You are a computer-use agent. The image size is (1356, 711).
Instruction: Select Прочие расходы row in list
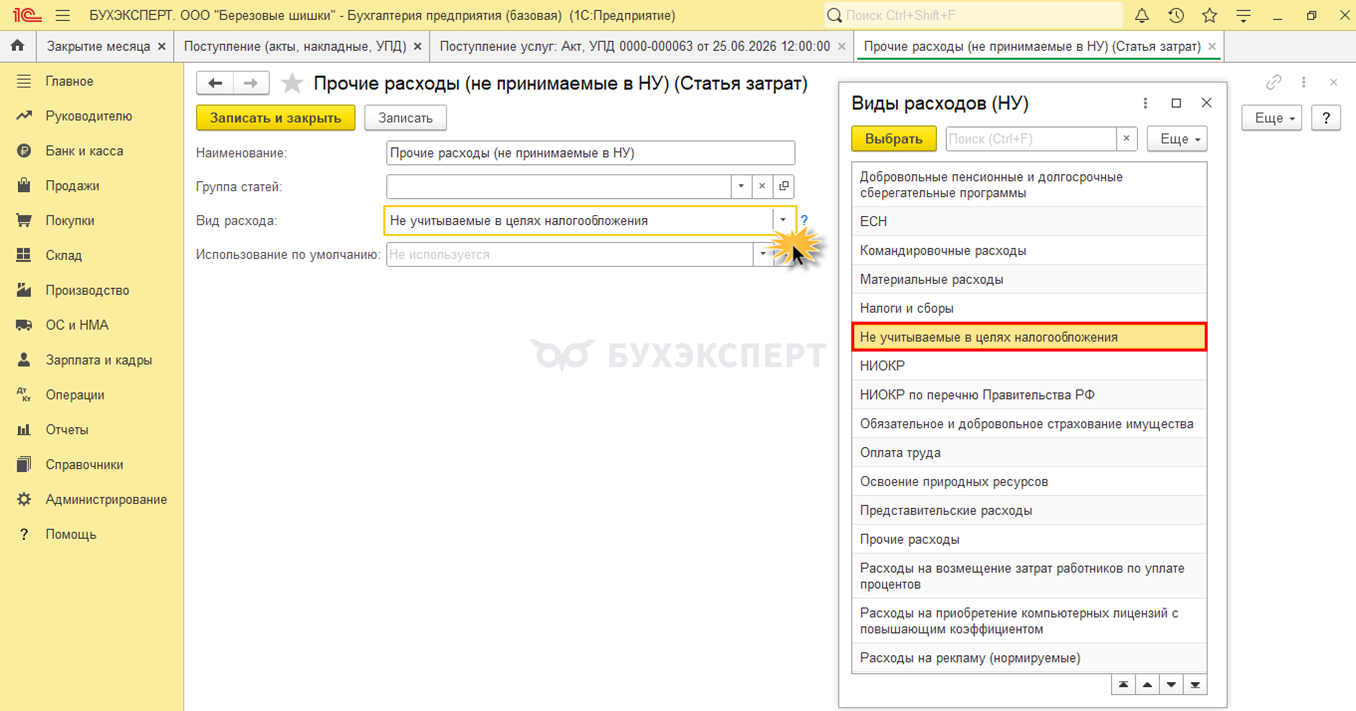tap(1030, 540)
